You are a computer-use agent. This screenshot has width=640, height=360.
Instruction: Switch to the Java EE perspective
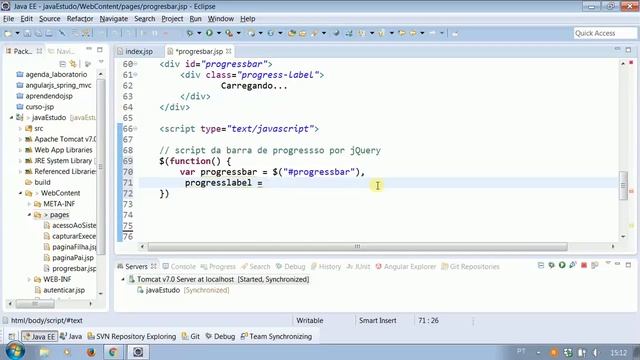tap(39, 336)
